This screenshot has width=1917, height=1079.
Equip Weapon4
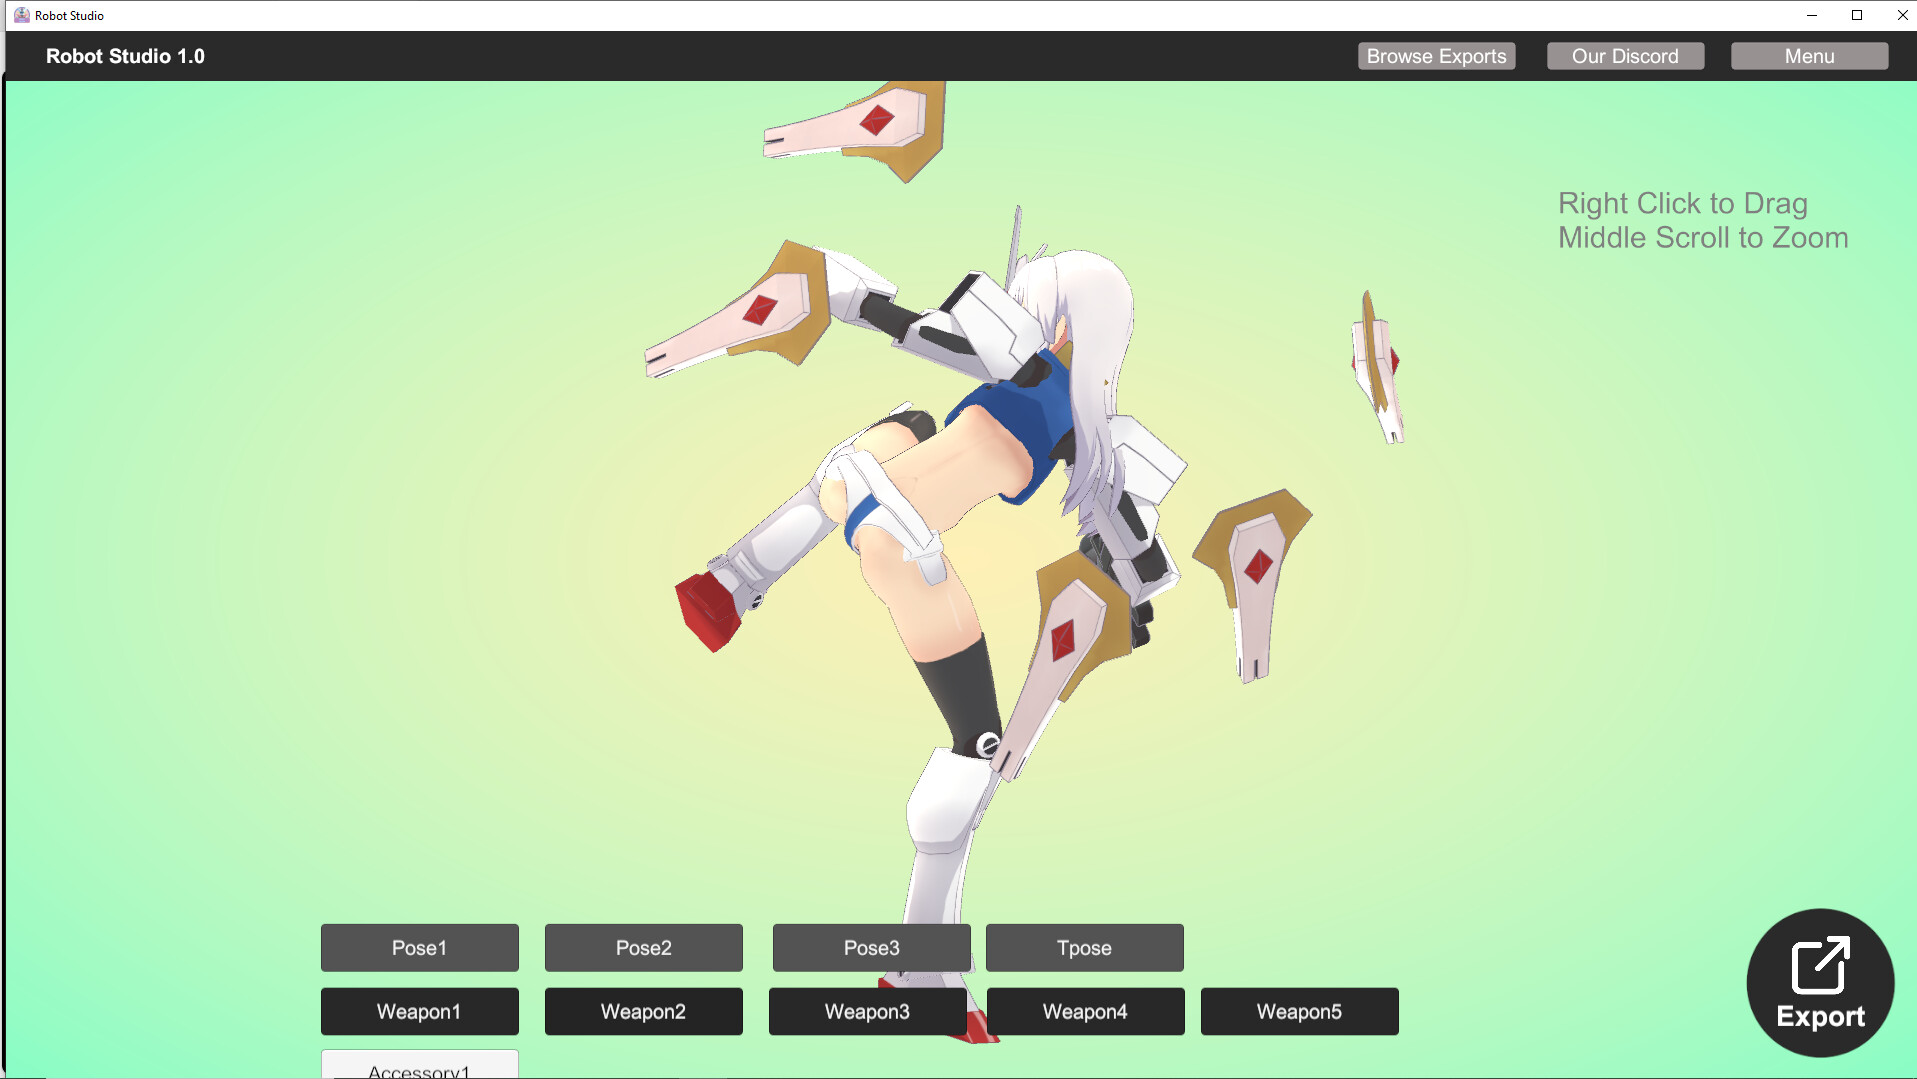point(1084,1011)
